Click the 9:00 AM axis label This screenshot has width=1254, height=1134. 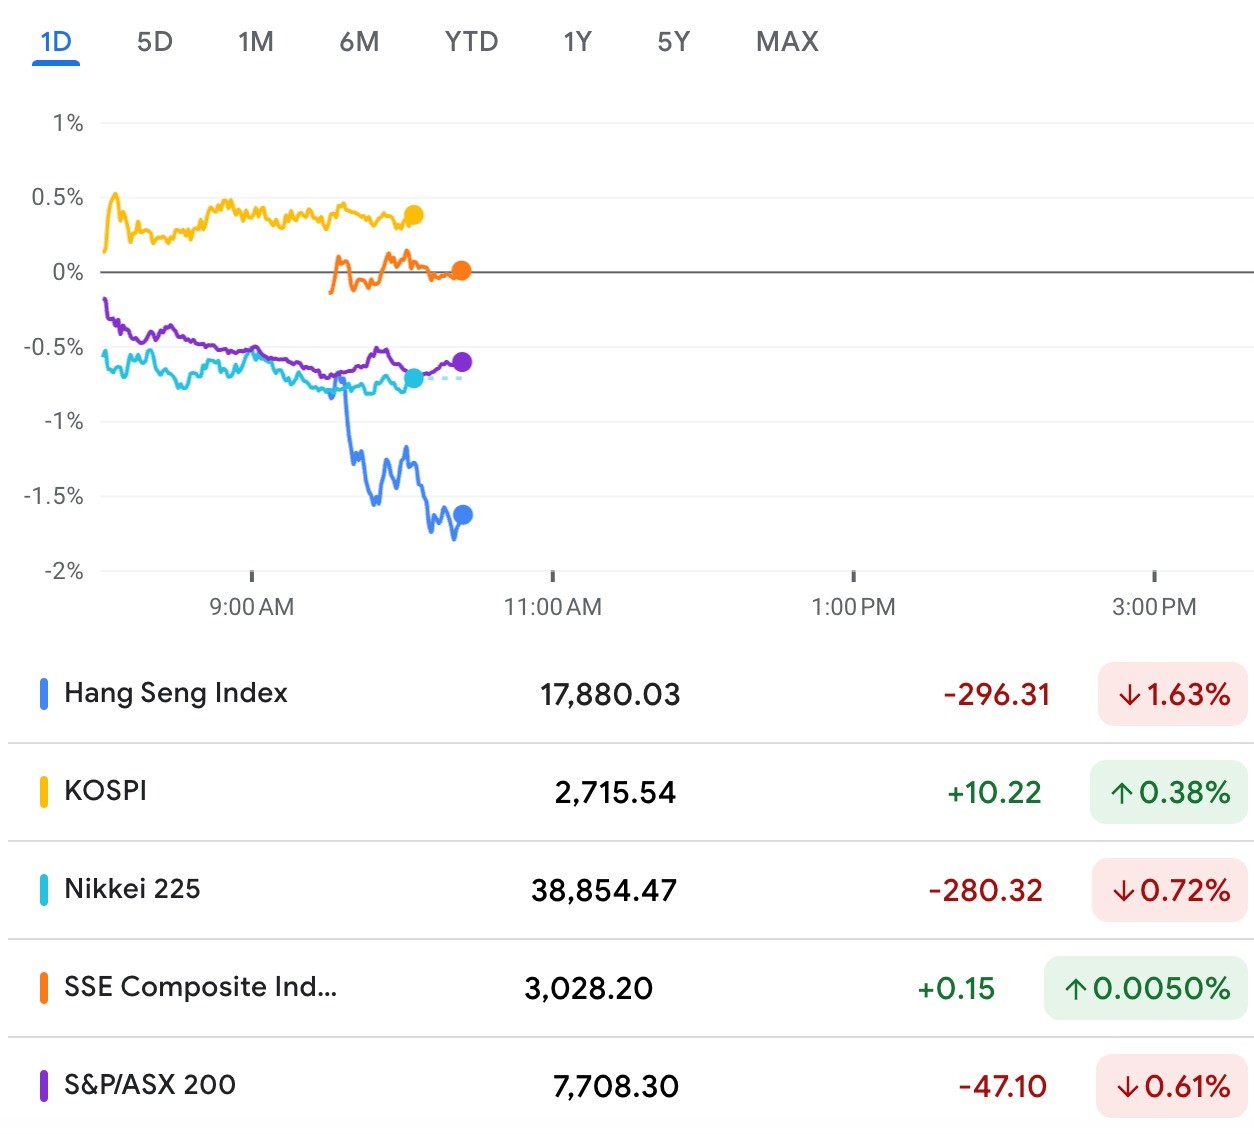click(x=252, y=607)
